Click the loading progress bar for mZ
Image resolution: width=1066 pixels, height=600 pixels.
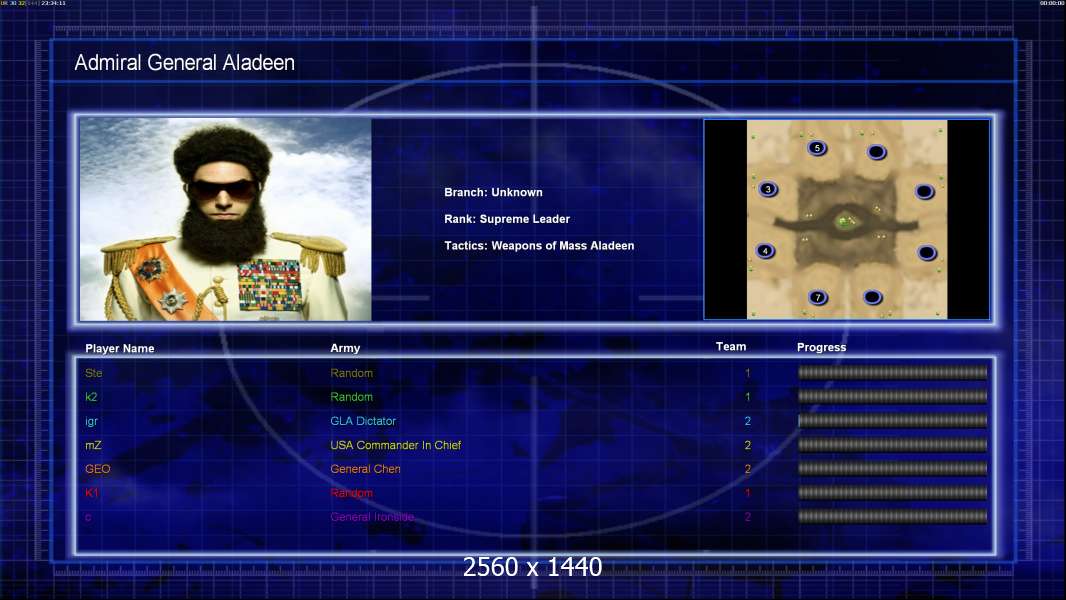coord(892,445)
